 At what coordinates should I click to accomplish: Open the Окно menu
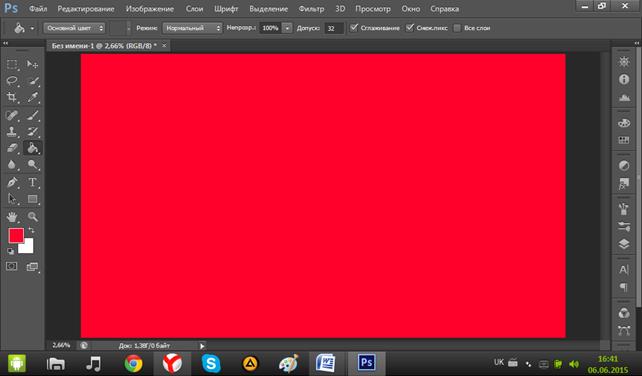(x=411, y=9)
